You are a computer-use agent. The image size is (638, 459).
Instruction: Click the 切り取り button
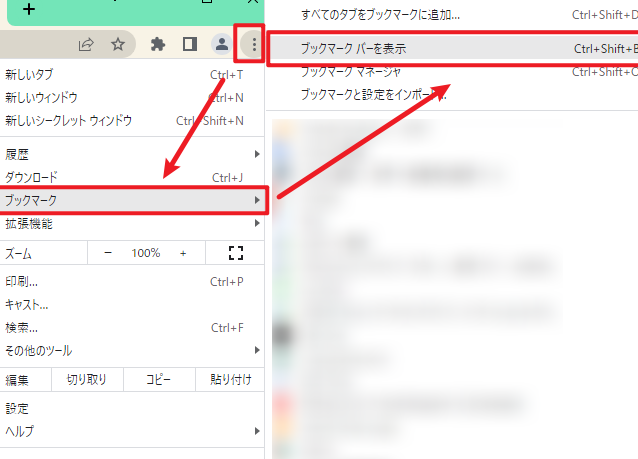pos(87,380)
